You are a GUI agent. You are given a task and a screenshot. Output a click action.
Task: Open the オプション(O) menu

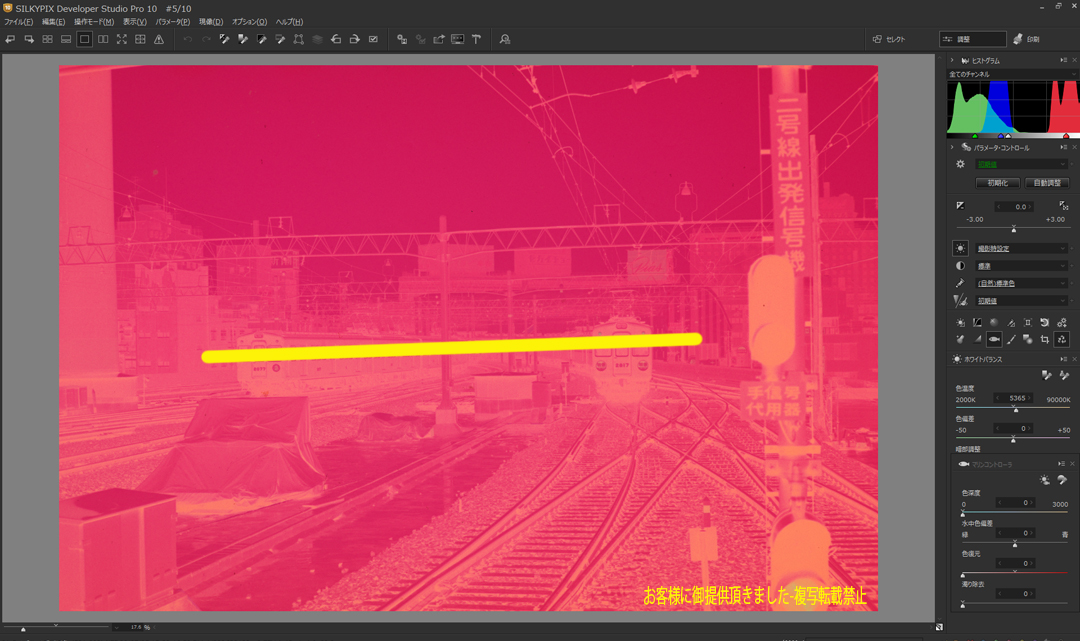[x=249, y=22]
